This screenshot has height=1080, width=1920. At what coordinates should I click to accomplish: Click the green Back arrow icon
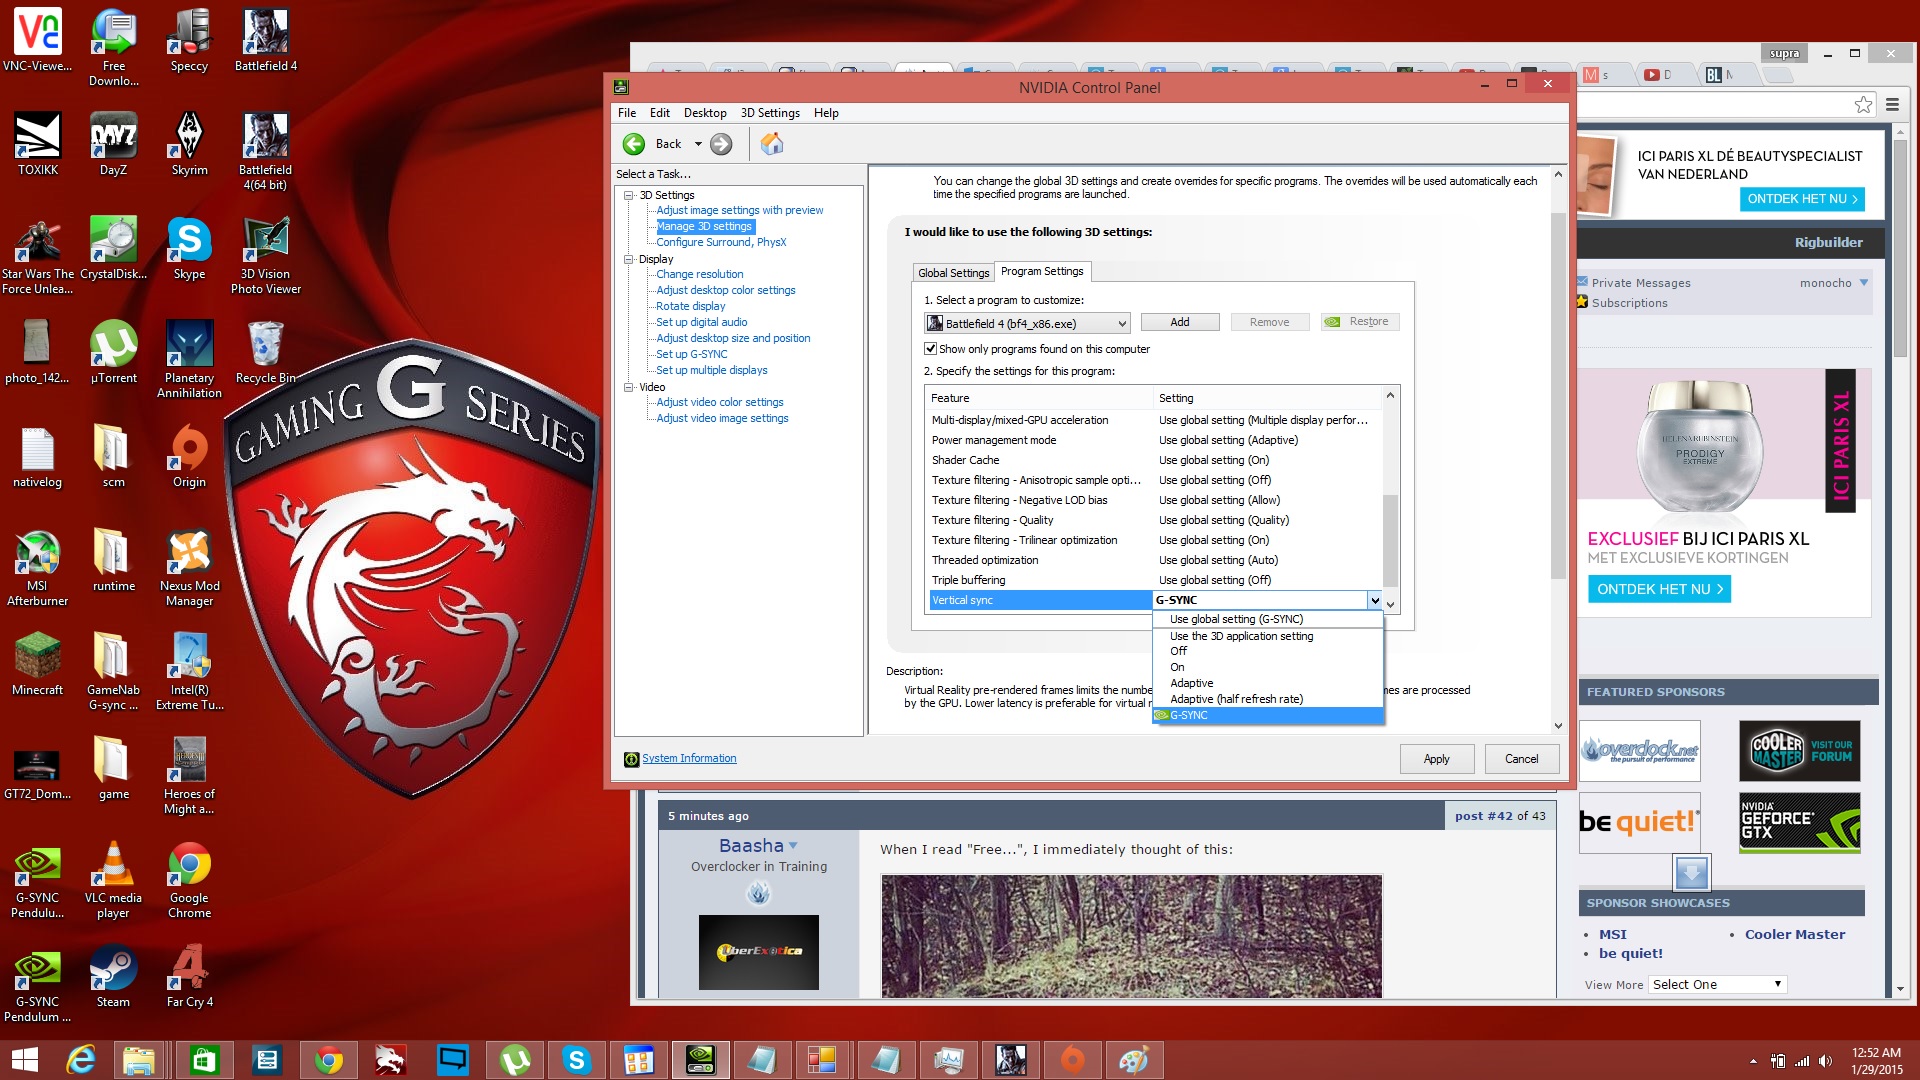(634, 144)
